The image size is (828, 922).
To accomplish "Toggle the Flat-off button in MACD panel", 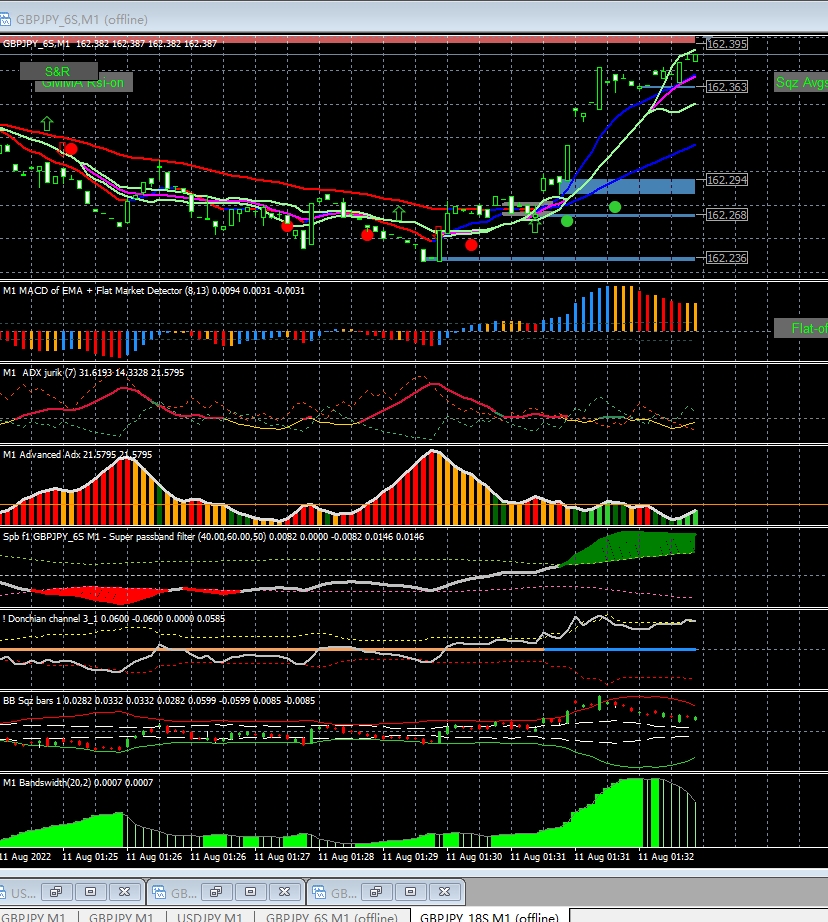I will click(801, 328).
